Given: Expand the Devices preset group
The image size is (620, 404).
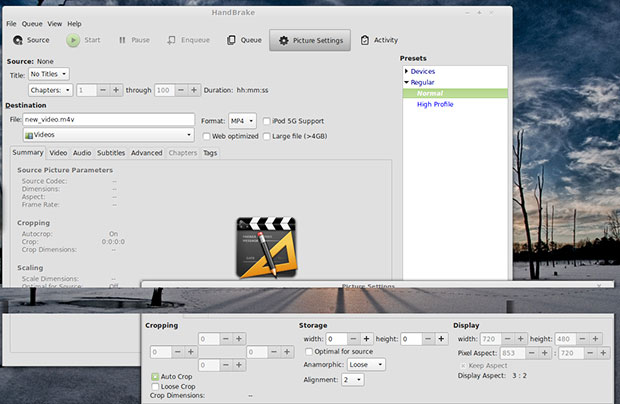Looking at the screenshot, I should click(406, 71).
